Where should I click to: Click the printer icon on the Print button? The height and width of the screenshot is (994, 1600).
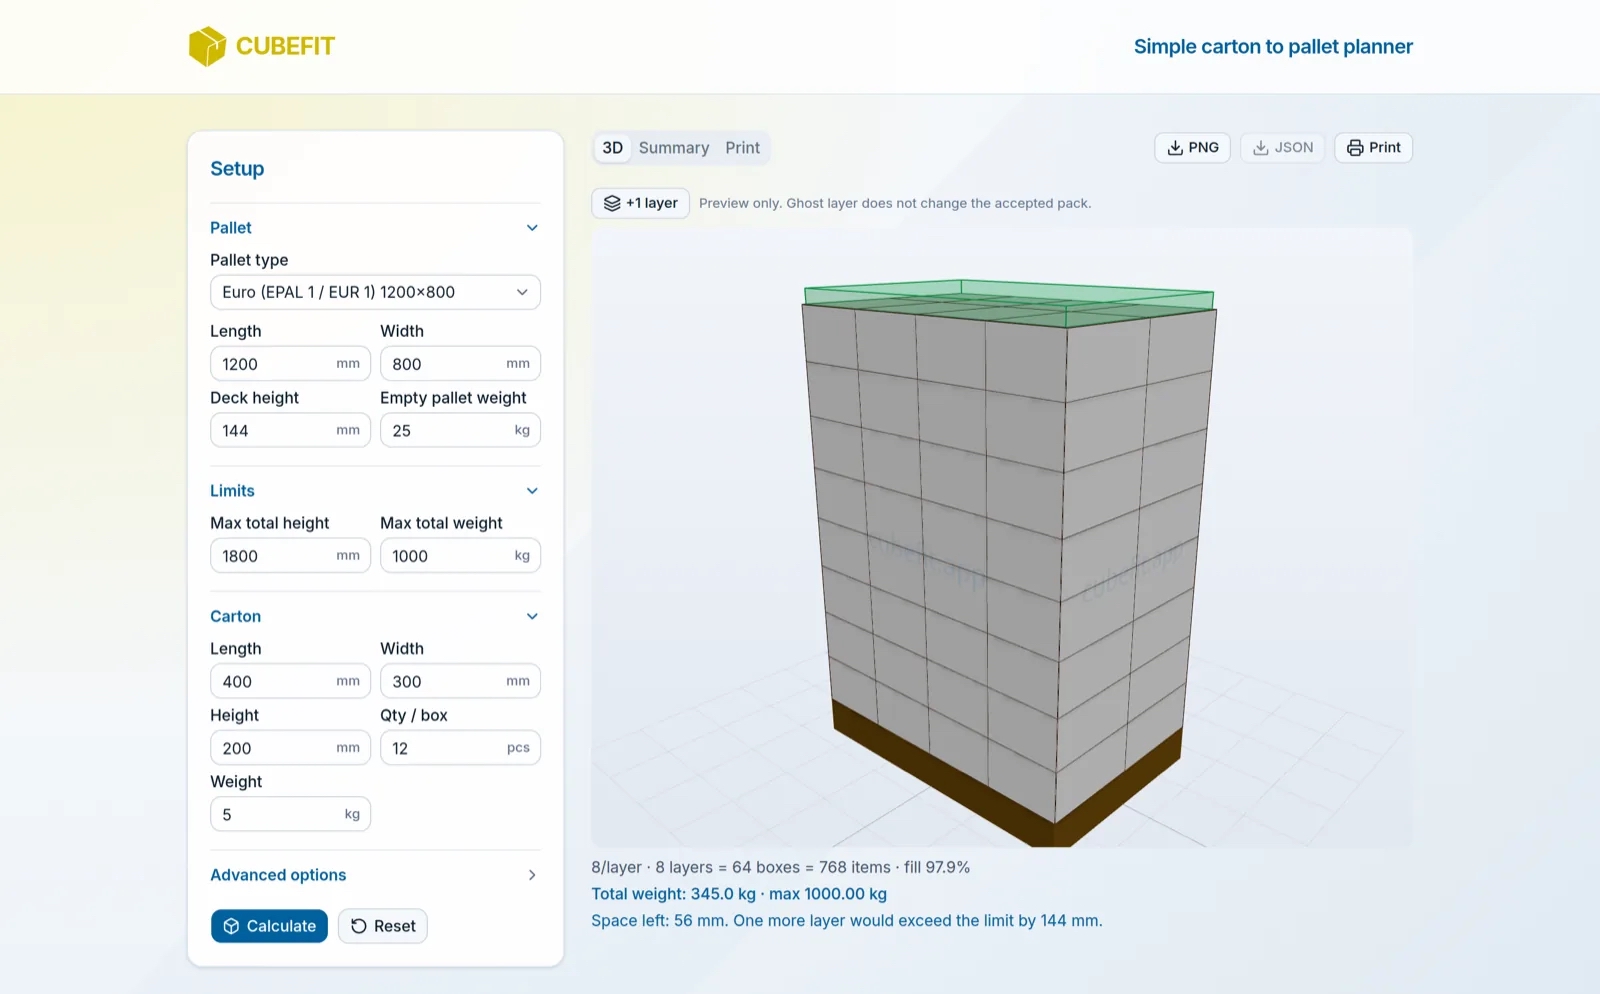tap(1355, 148)
